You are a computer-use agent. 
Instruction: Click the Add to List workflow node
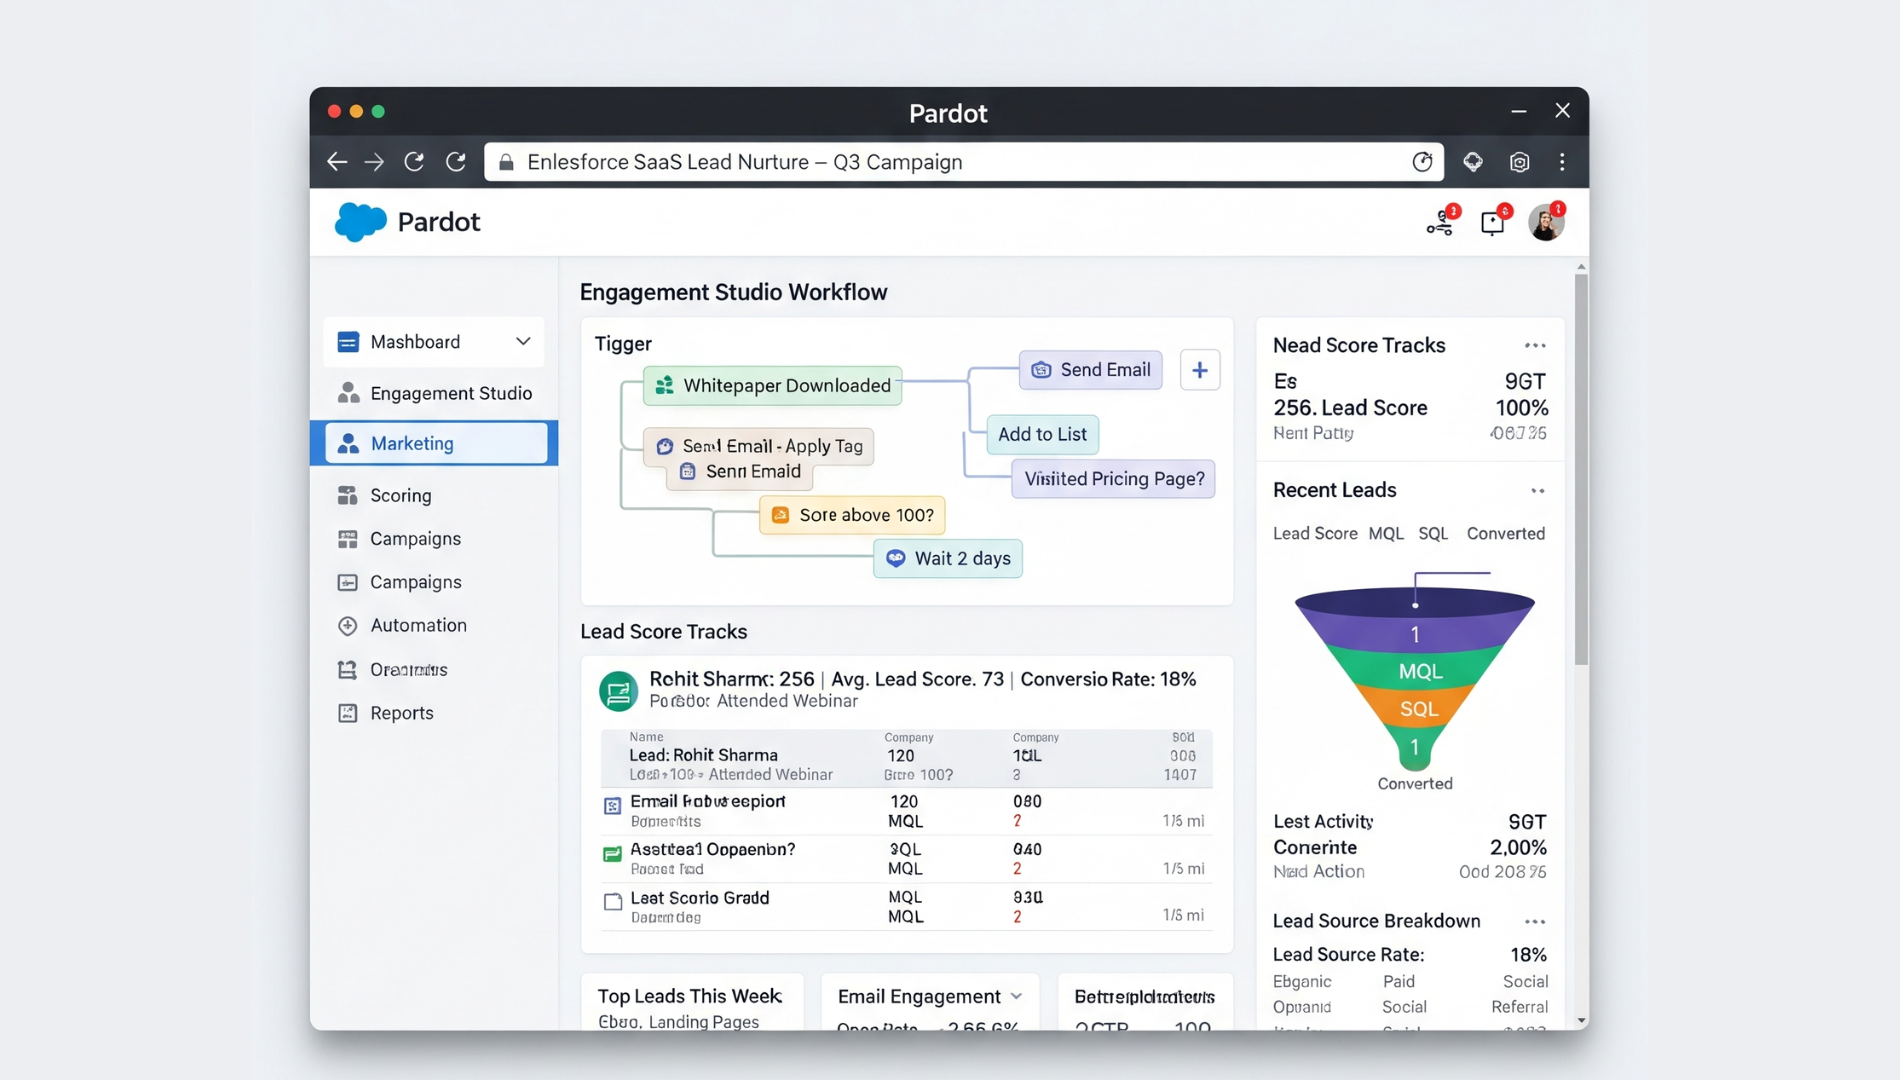1042,435
